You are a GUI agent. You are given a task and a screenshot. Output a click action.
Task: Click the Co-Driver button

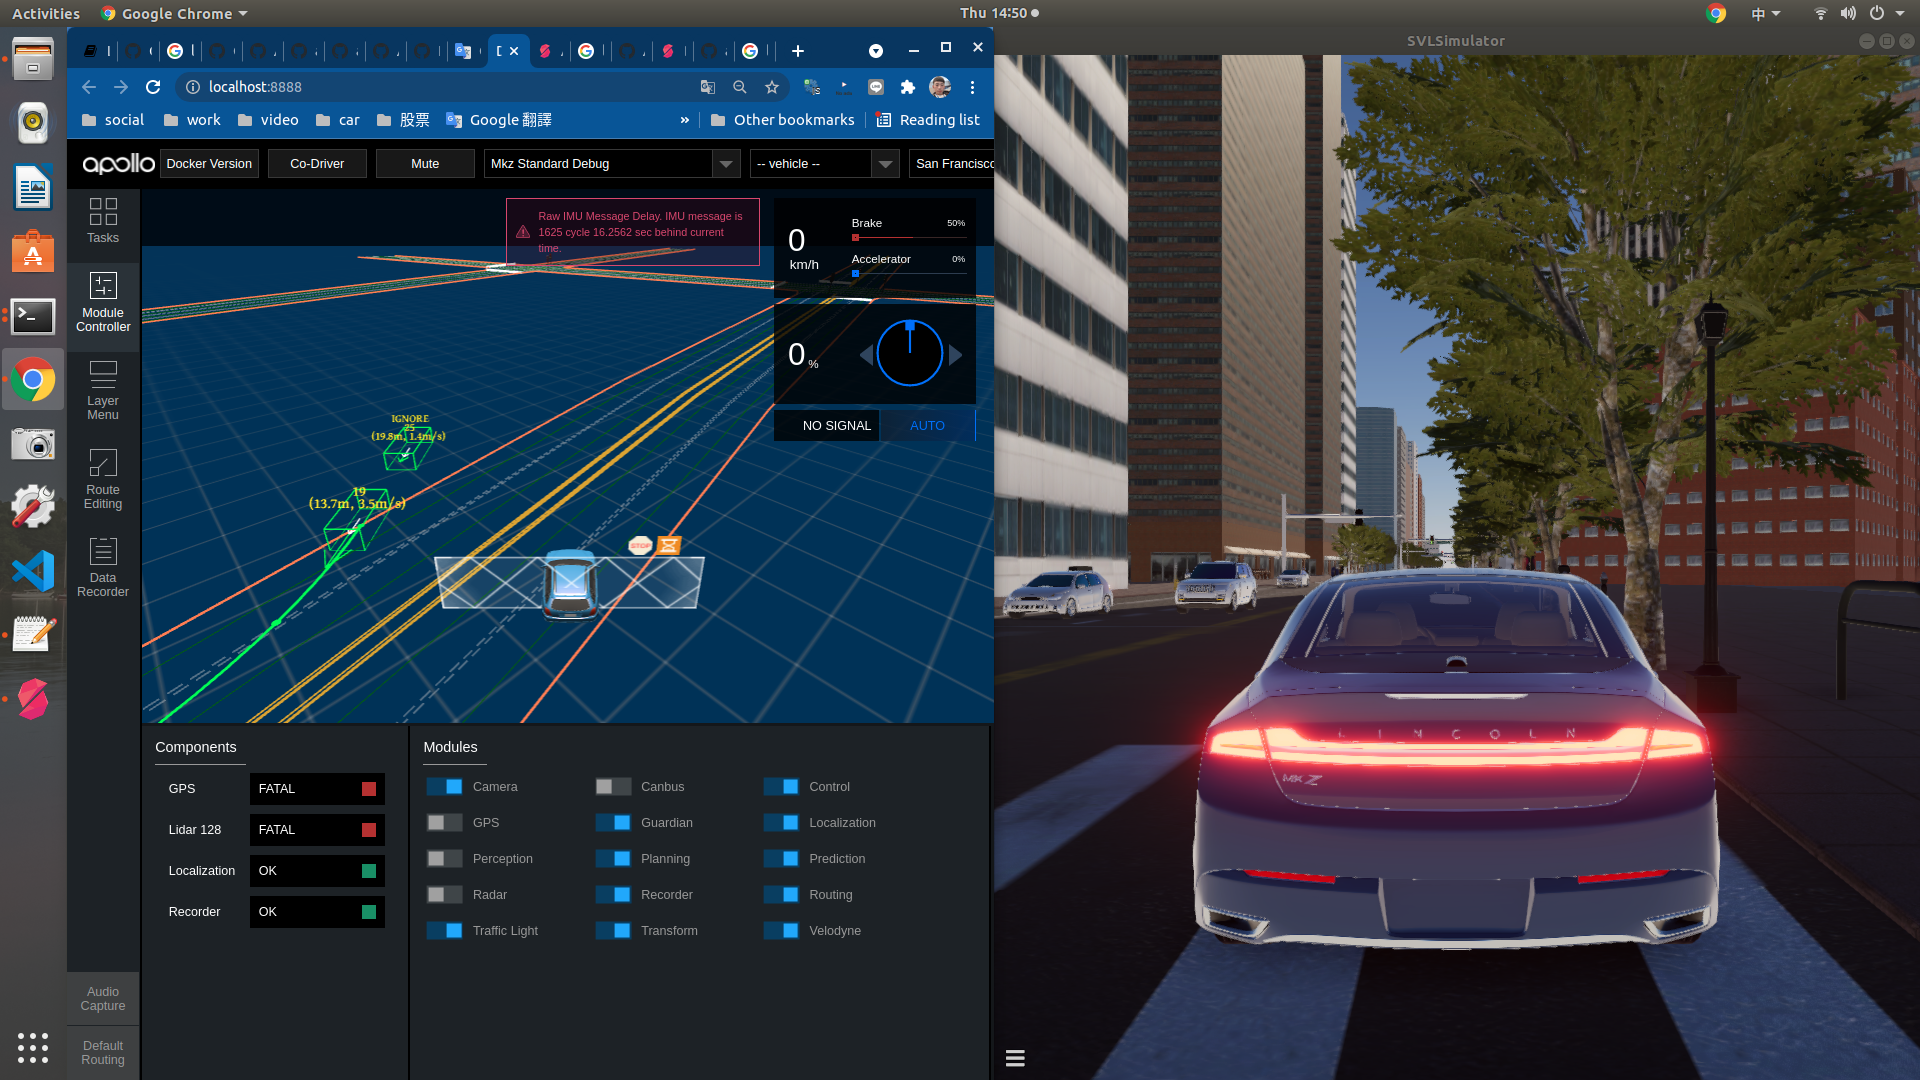click(317, 164)
